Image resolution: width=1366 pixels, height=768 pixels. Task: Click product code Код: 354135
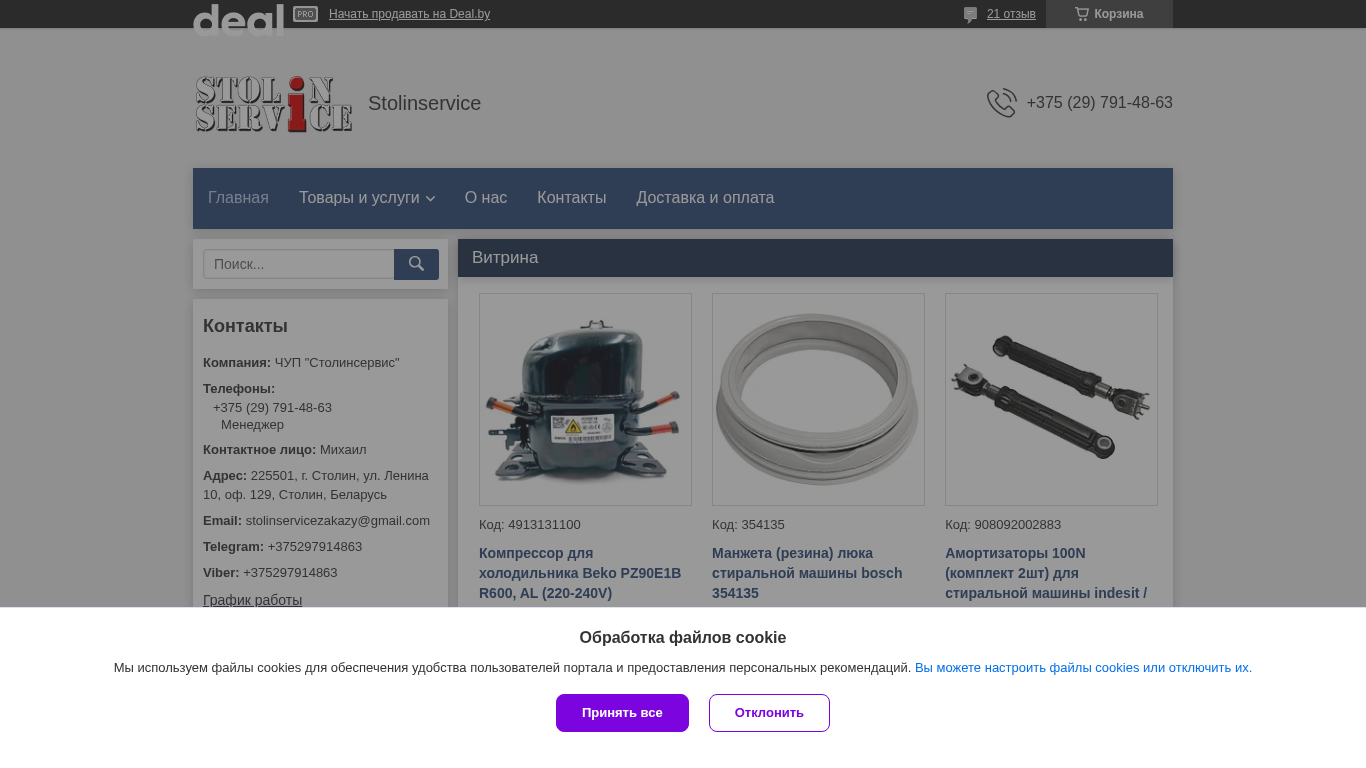coord(748,525)
